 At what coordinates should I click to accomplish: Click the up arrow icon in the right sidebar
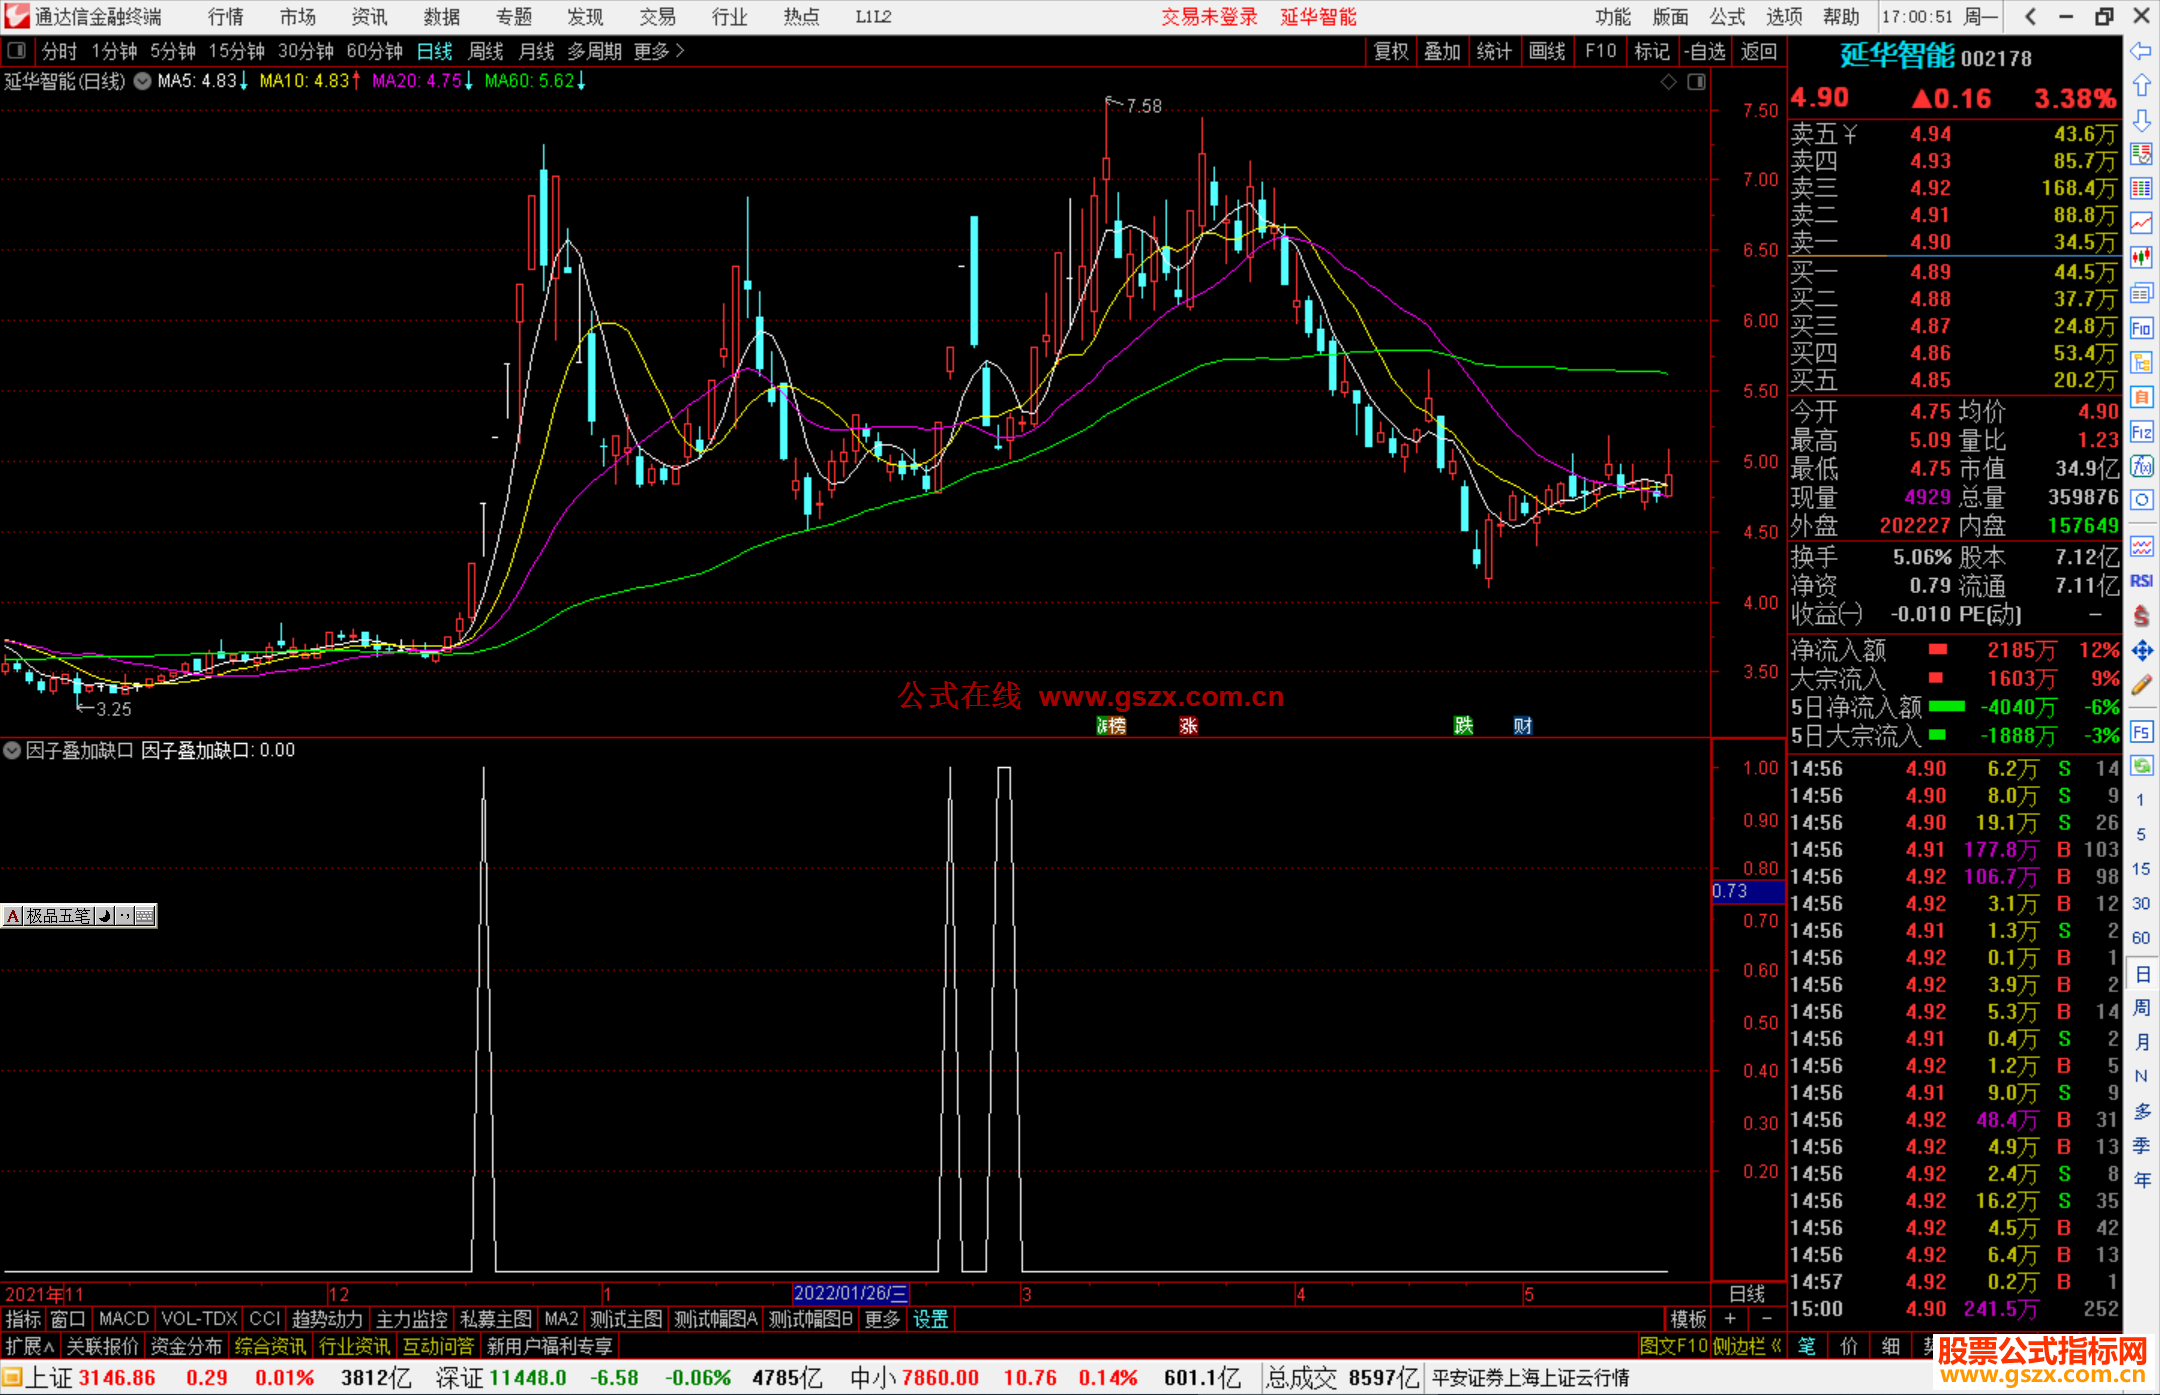[x=2141, y=86]
